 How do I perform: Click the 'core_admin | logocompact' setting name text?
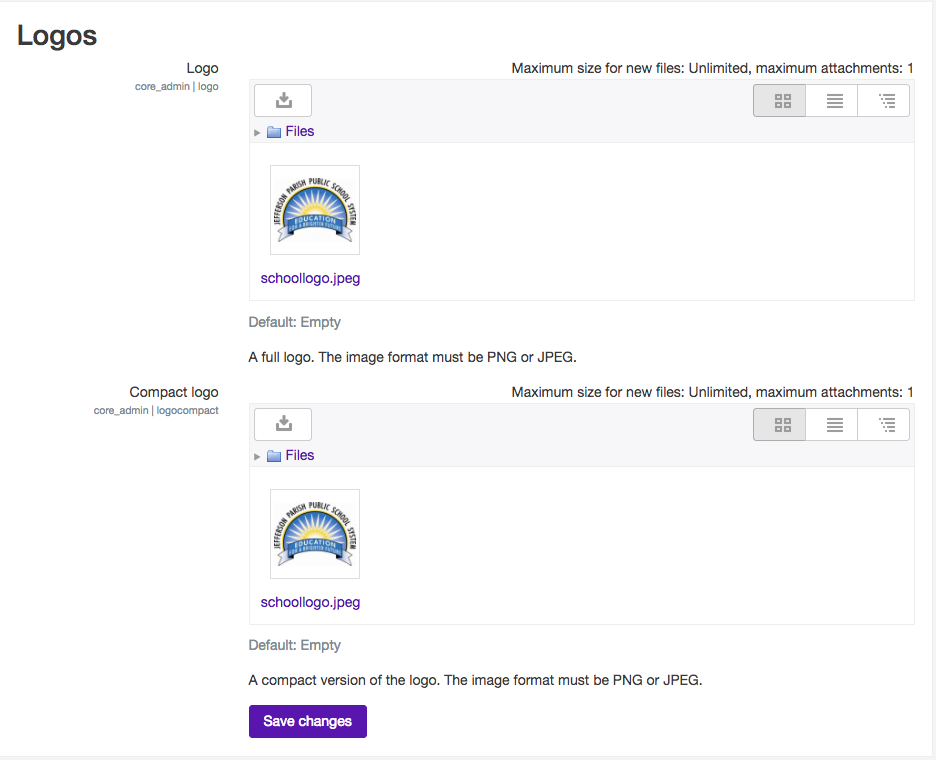pyautogui.click(x=156, y=411)
